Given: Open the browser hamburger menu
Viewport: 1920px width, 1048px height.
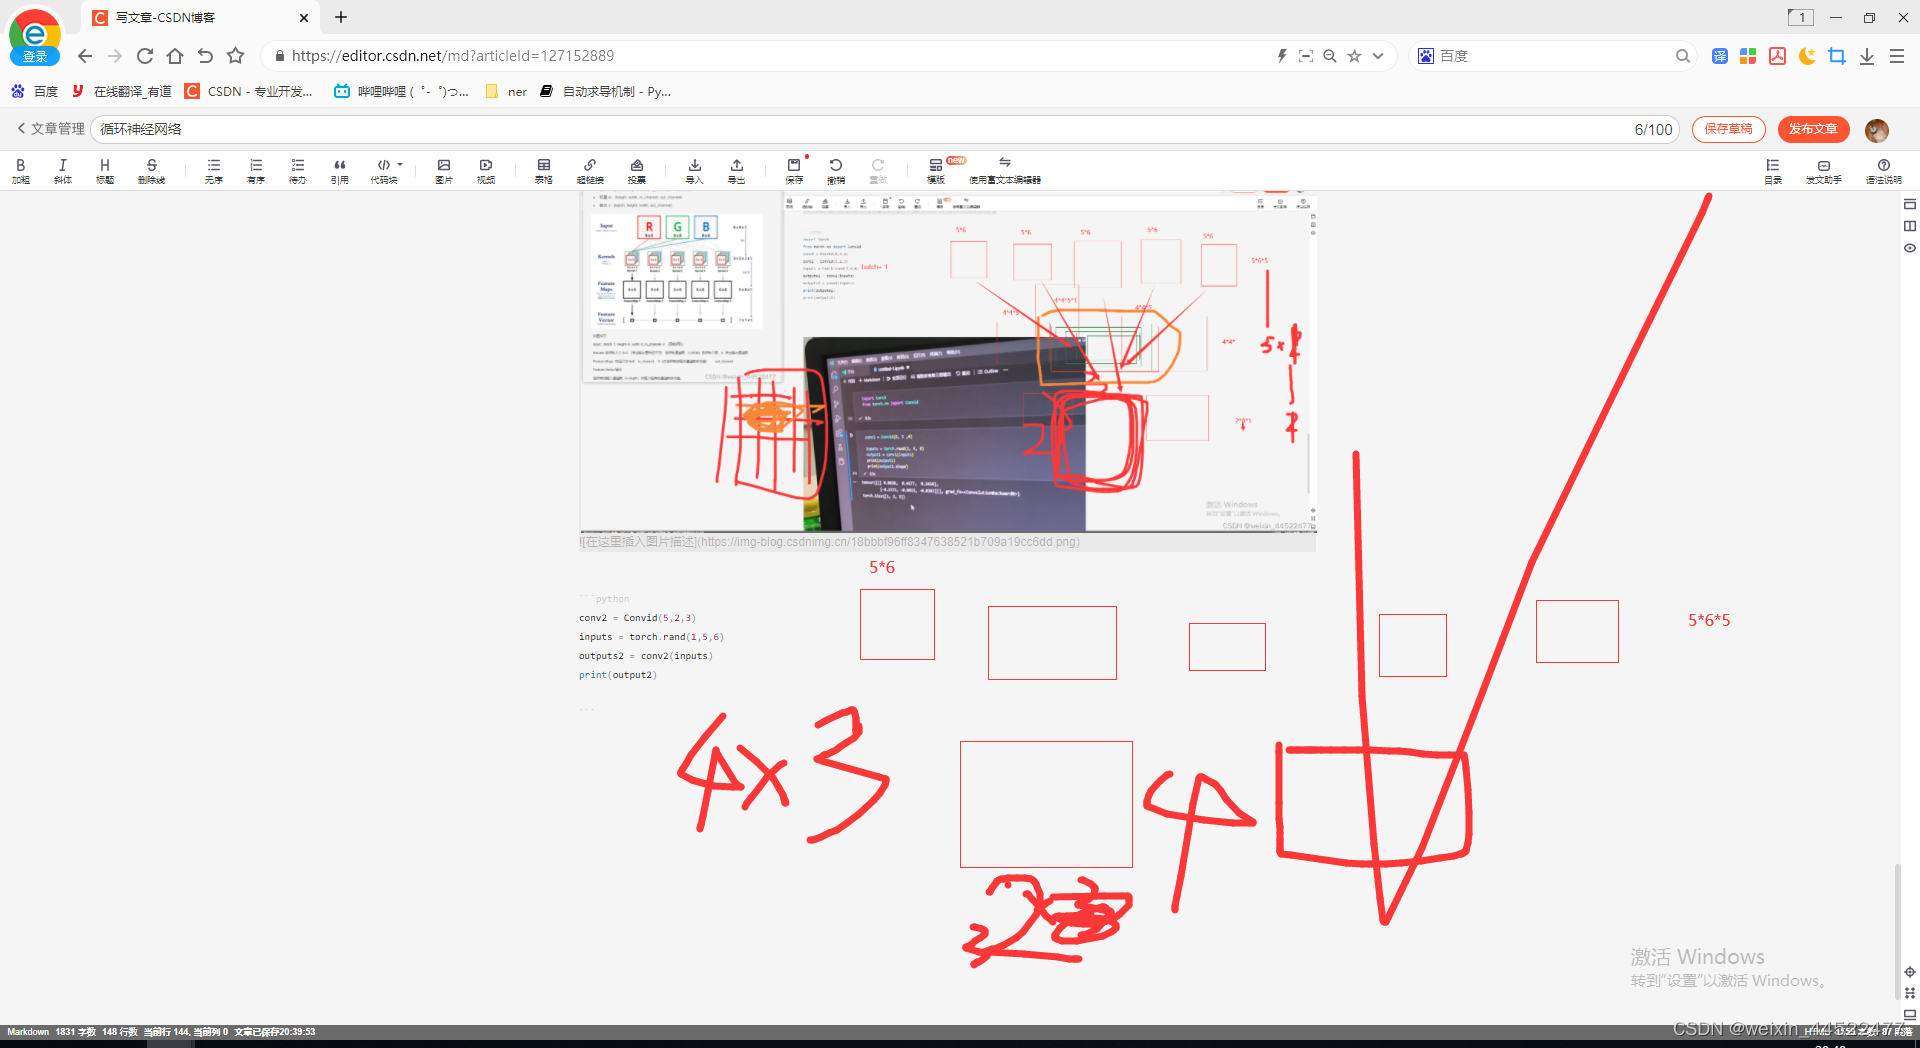Looking at the screenshot, I should tap(1897, 56).
